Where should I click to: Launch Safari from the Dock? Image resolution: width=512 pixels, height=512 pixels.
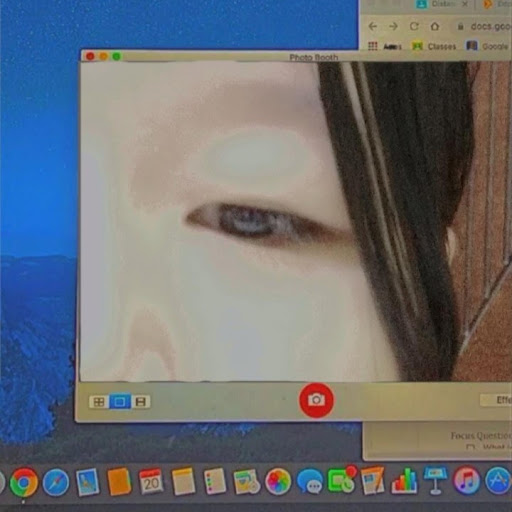[x=56, y=482]
